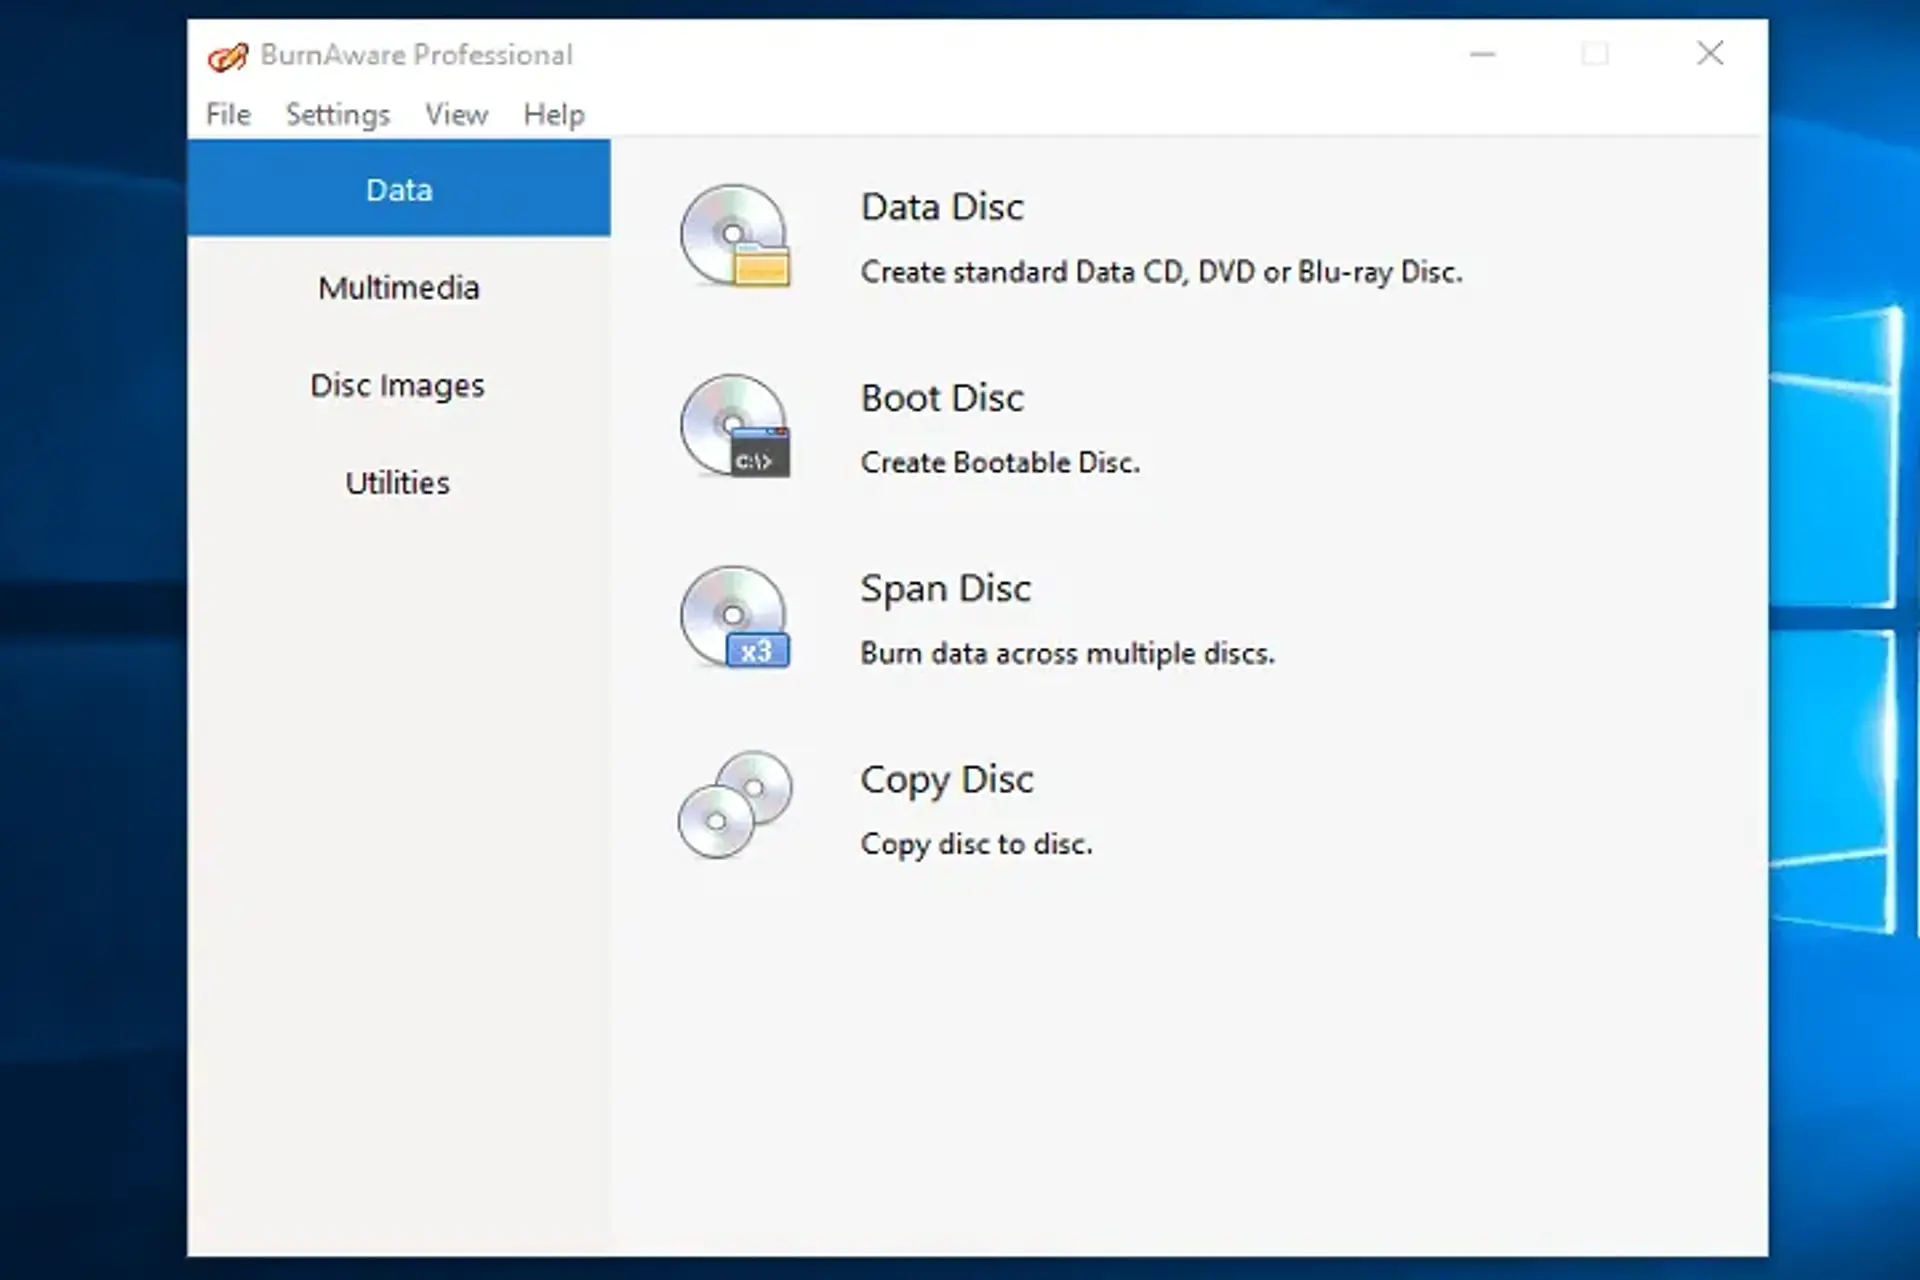Switch to the Multimedia category

pos(399,287)
